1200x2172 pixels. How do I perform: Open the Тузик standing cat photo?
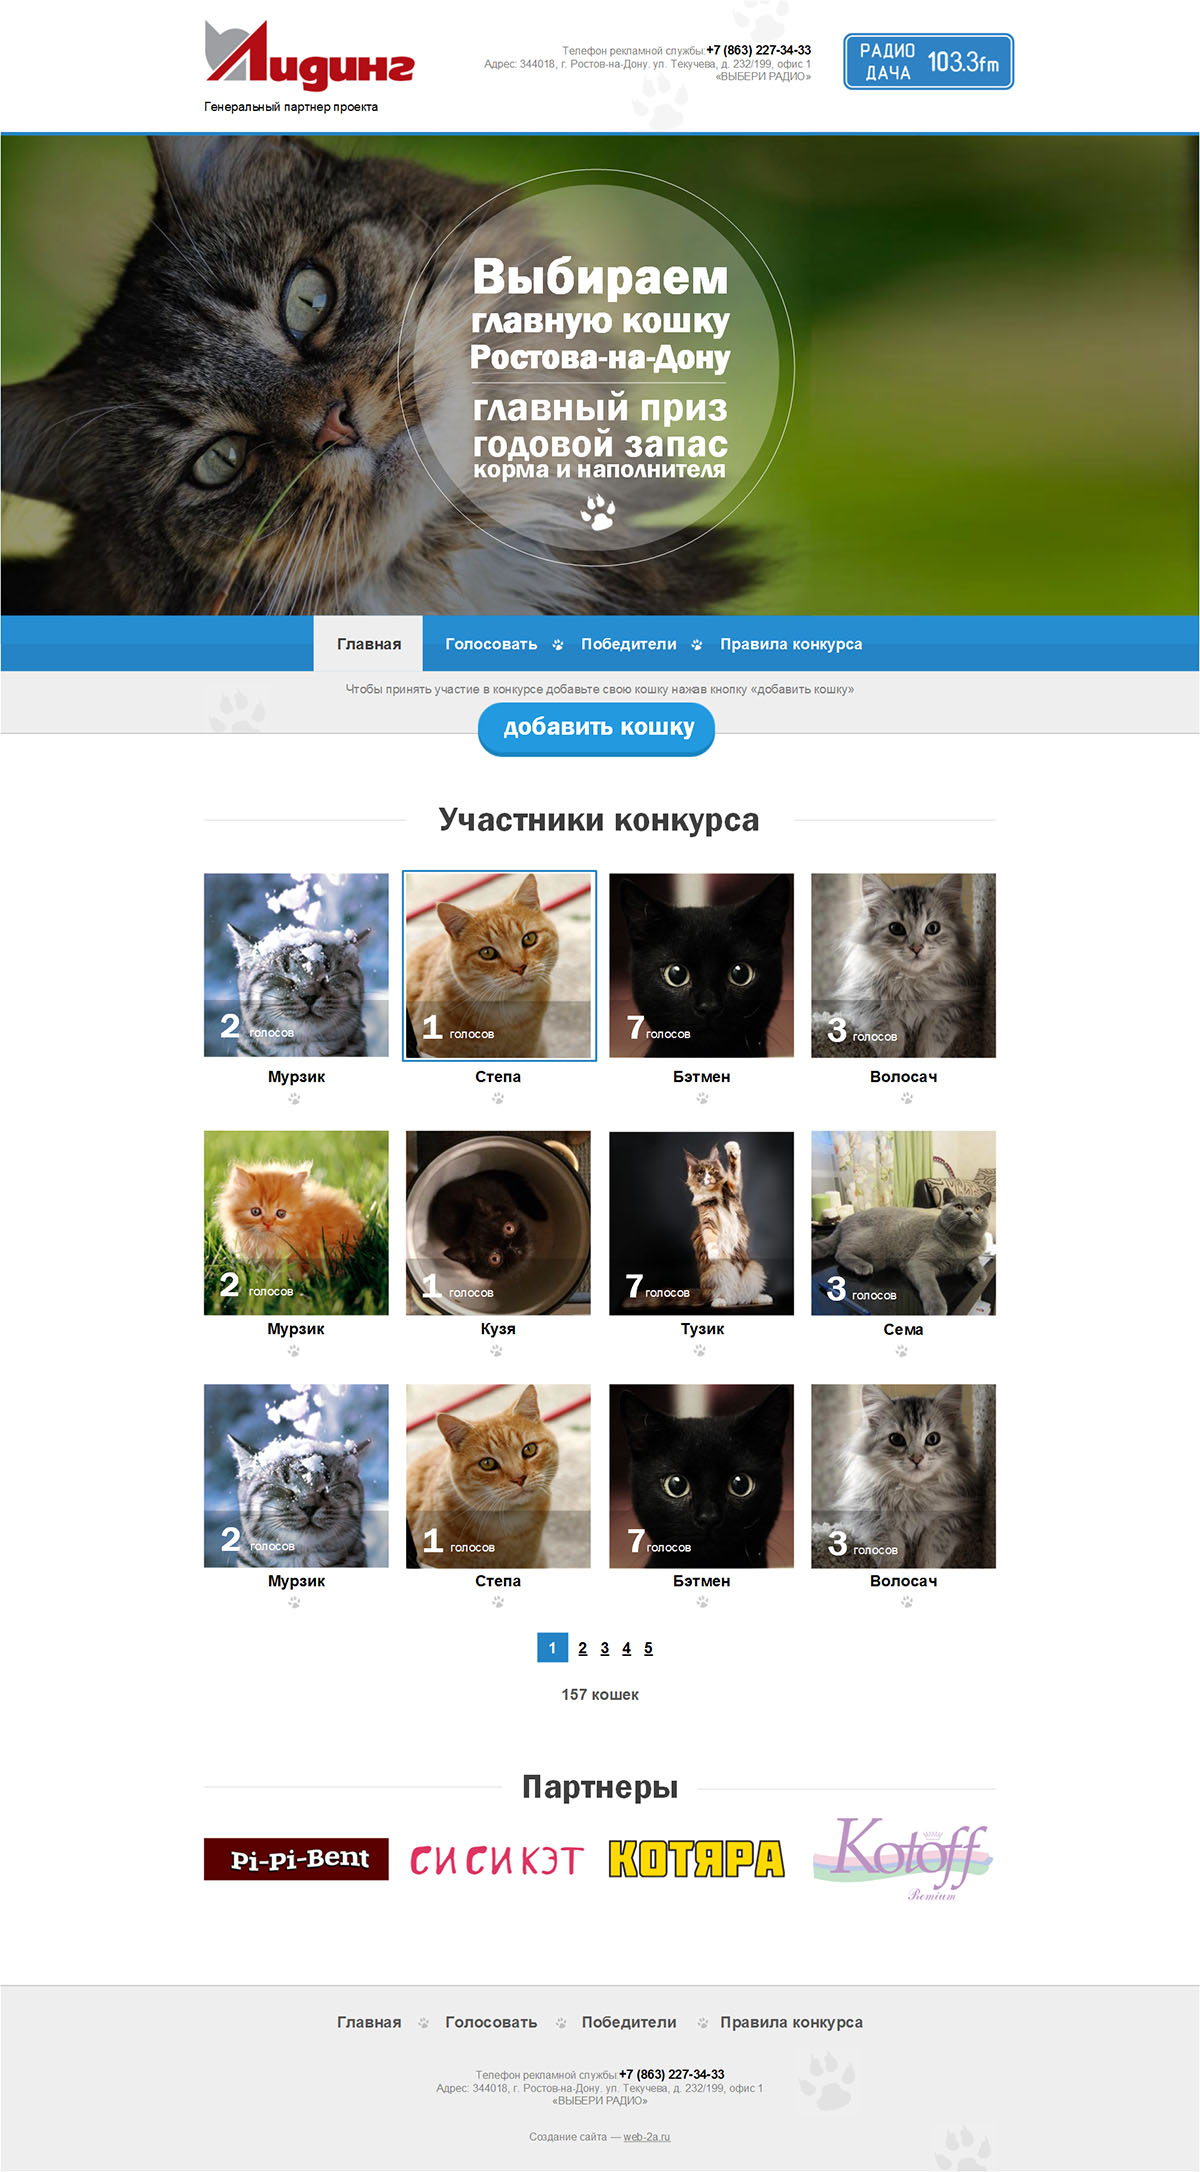click(701, 1223)
